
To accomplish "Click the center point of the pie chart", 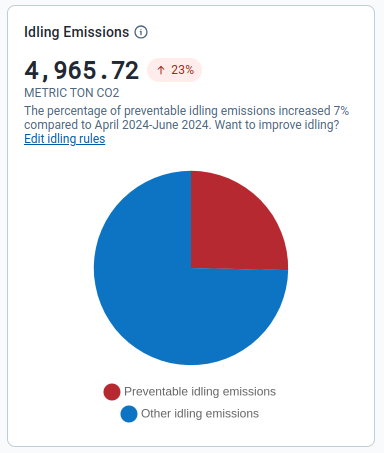I will click(x=191, y=268).
